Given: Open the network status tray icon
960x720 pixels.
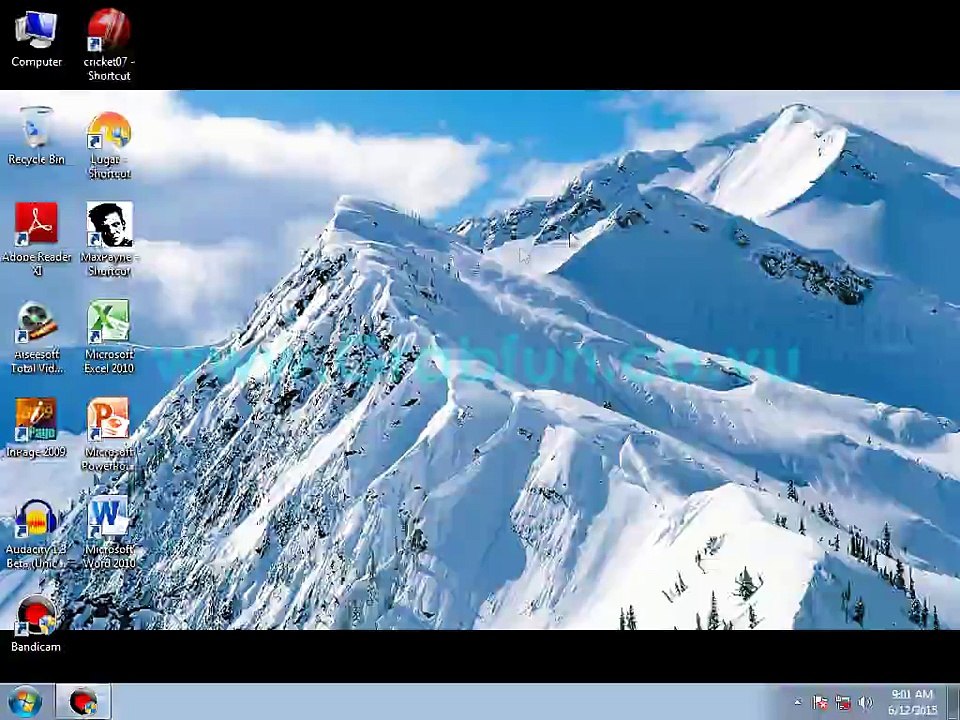Looking at the screenshot, I should point(843,702).
